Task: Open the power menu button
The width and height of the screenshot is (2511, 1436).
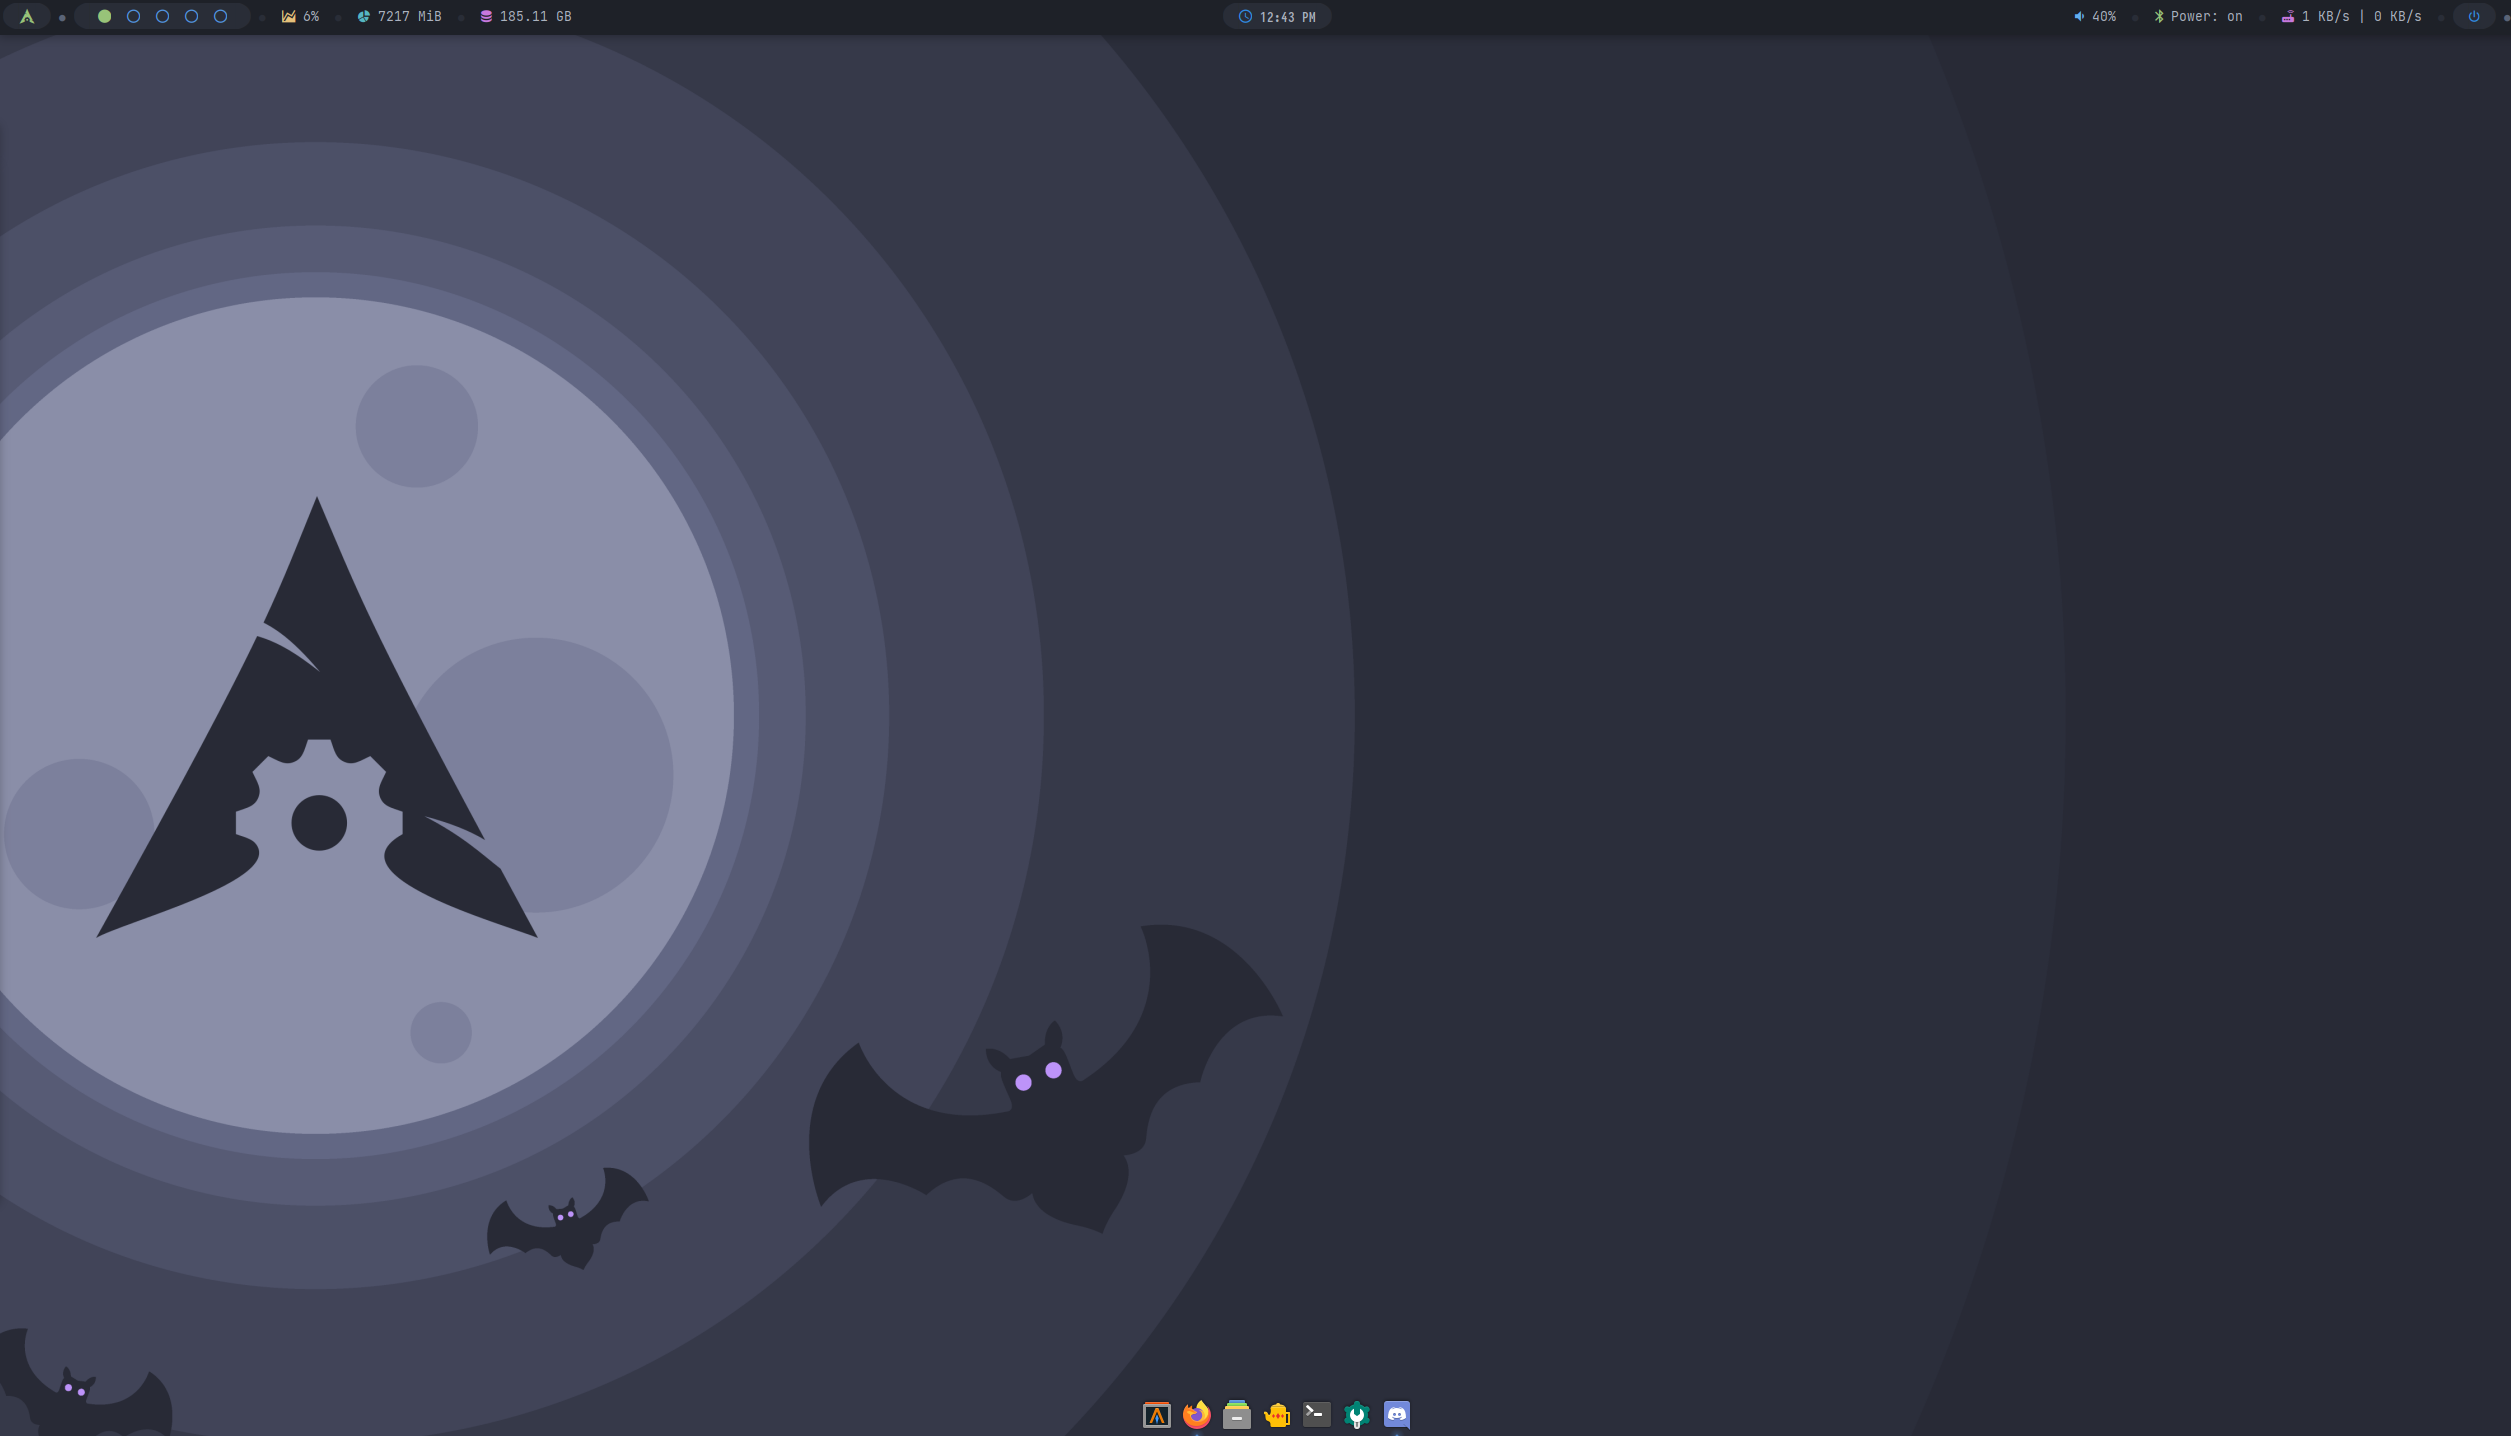Action: [2474, 17]
